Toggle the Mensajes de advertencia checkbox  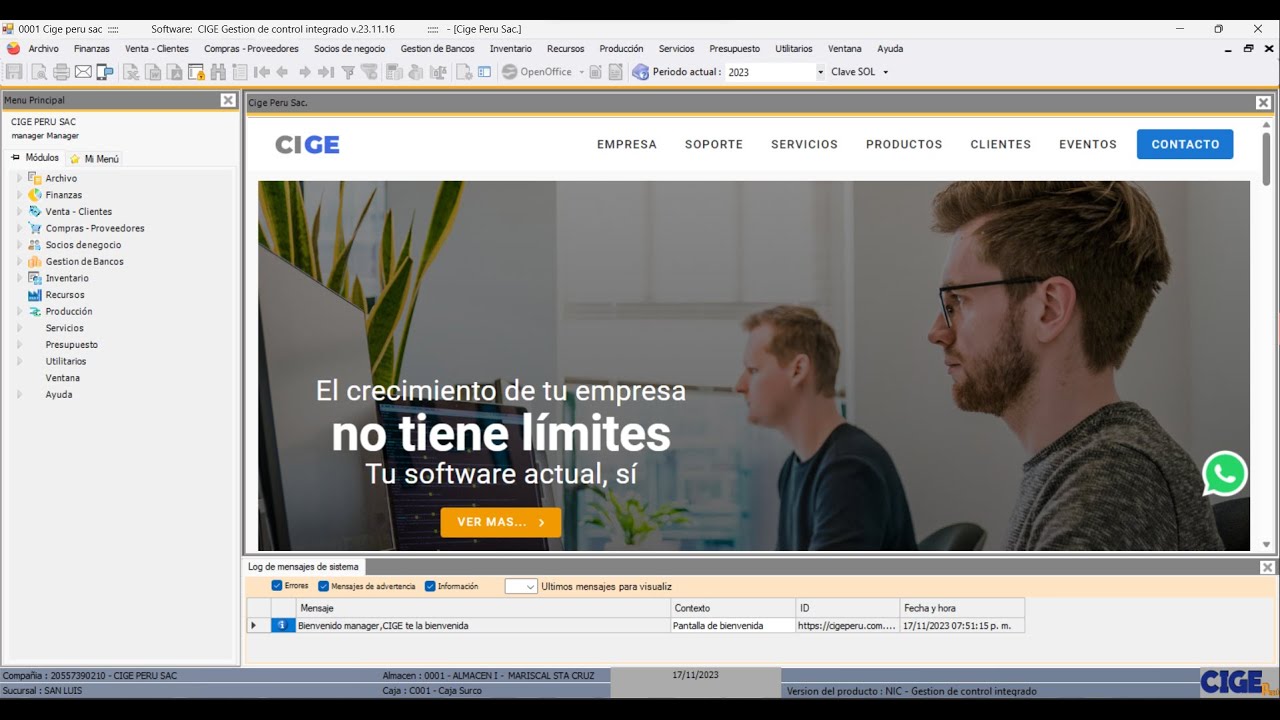click(323, 586)
